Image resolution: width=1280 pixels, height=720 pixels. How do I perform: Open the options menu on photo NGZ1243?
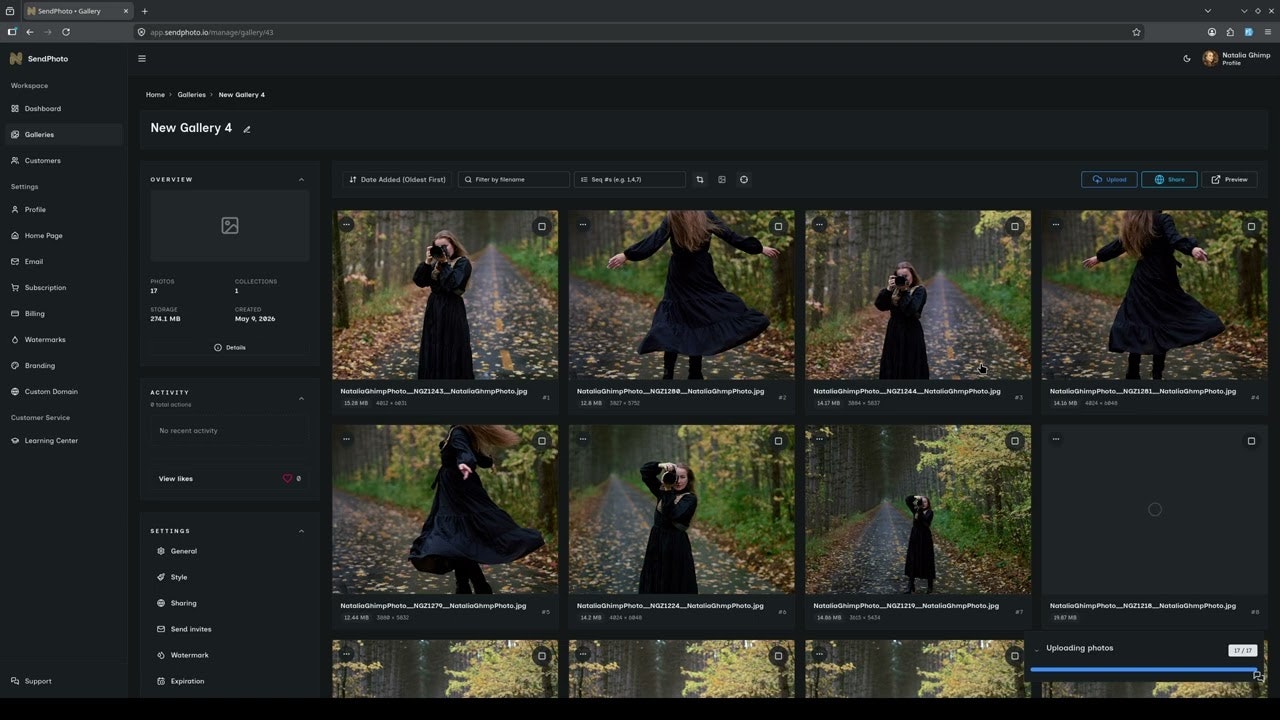pyautogui.click(x=346, y=225)
